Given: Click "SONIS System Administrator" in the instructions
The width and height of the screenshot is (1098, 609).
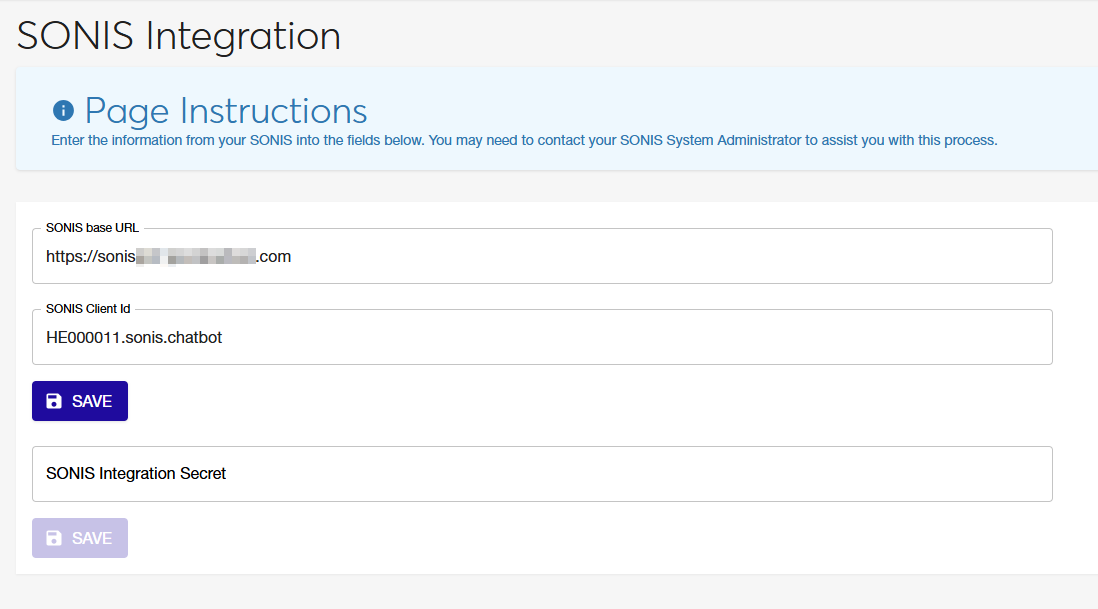Looking at the screenshot, I should click(710, 140).
